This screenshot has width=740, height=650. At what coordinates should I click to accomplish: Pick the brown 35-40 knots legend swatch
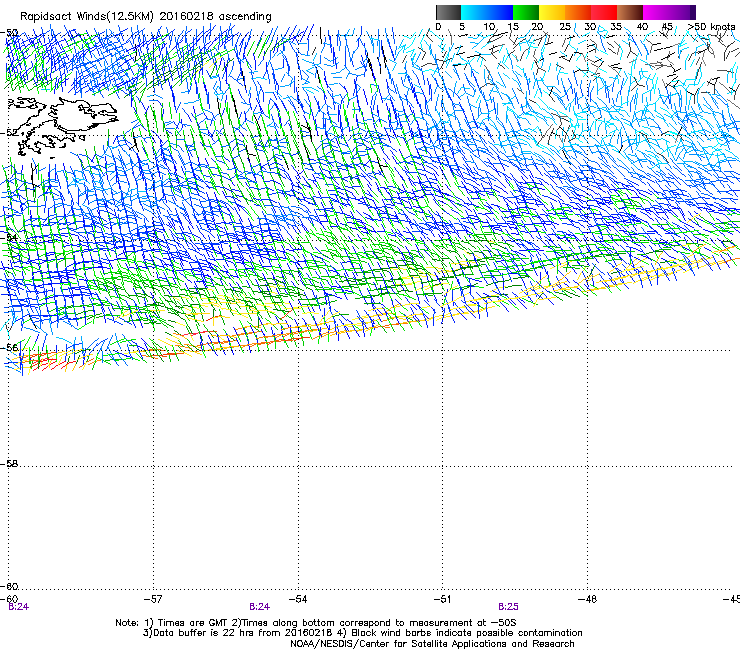pyautogui.click(x=630, y=12)
